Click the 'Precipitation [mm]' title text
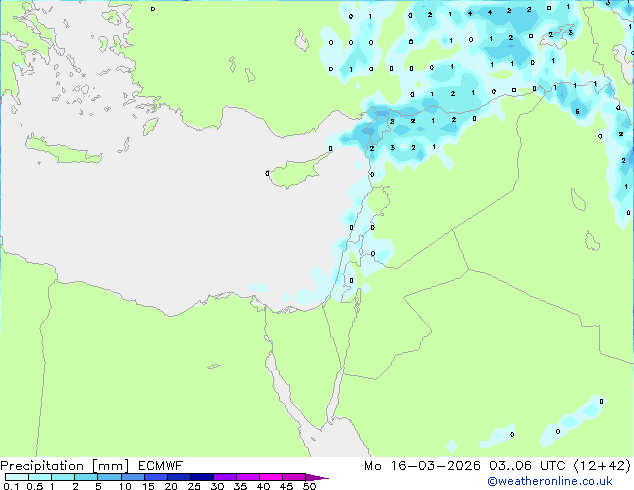This screenshot has height=490, width=634. 65,466
